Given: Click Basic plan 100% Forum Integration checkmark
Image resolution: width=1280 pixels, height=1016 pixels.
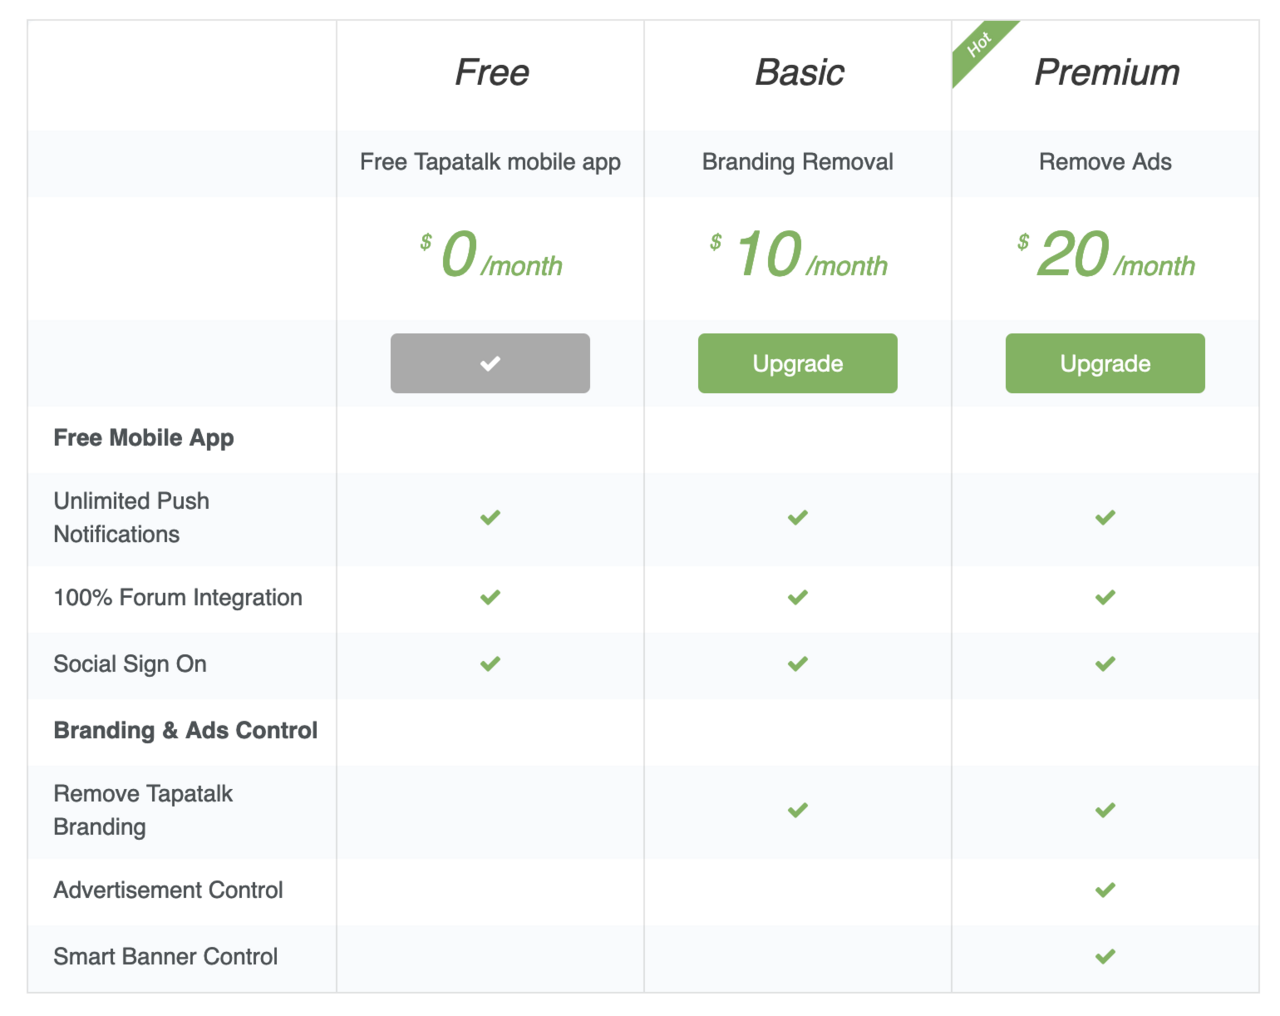Looking at the screenshot, I should (x=797, y=597).
